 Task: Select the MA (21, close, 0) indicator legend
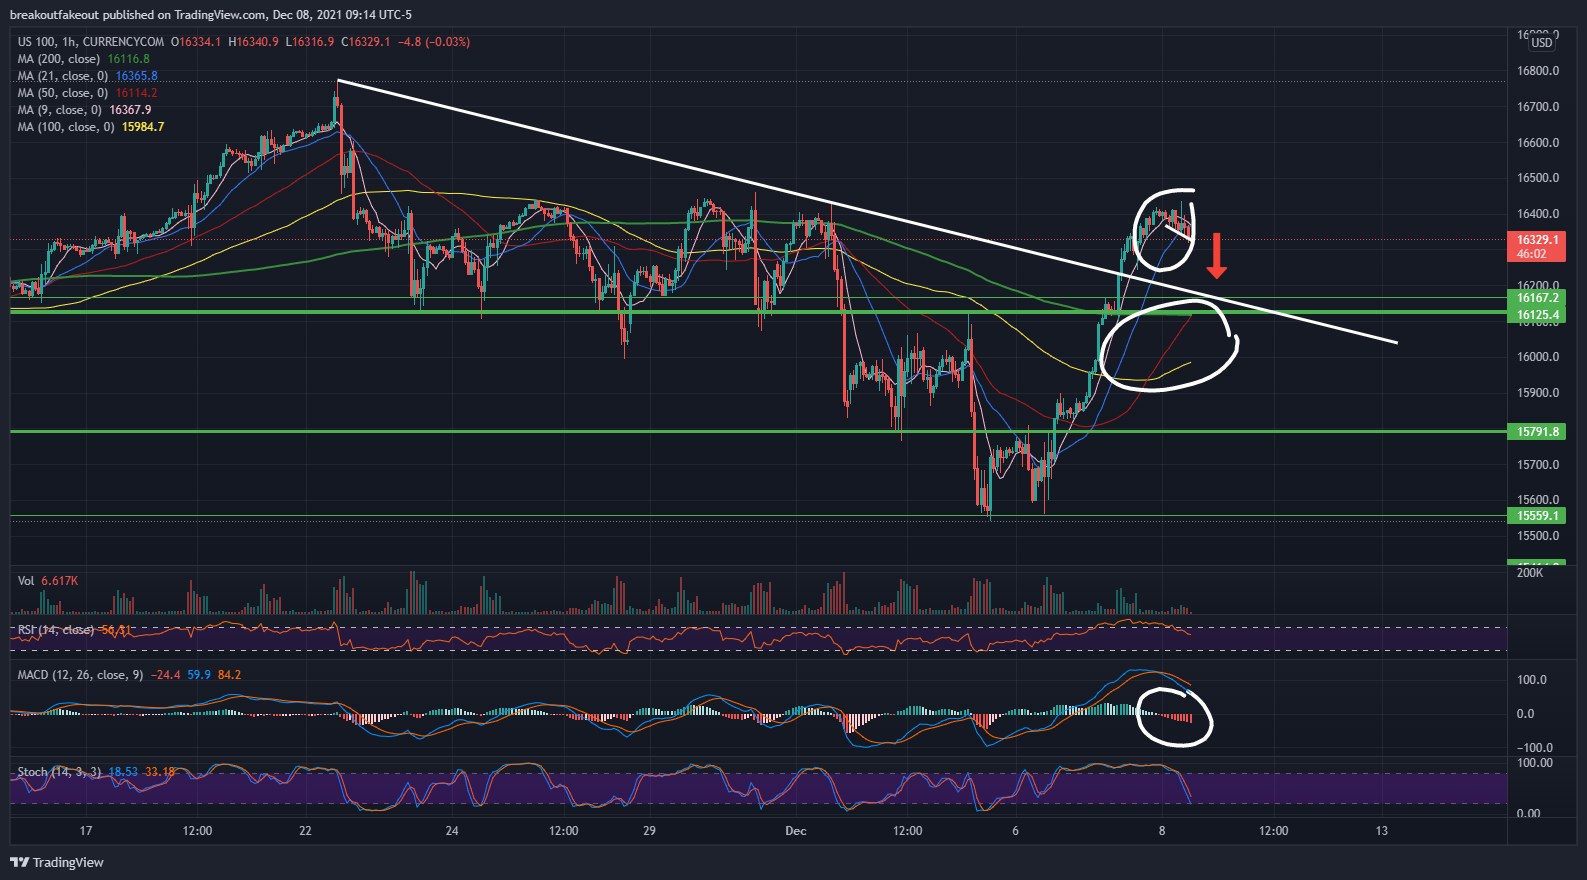click(x=62, y=76)
